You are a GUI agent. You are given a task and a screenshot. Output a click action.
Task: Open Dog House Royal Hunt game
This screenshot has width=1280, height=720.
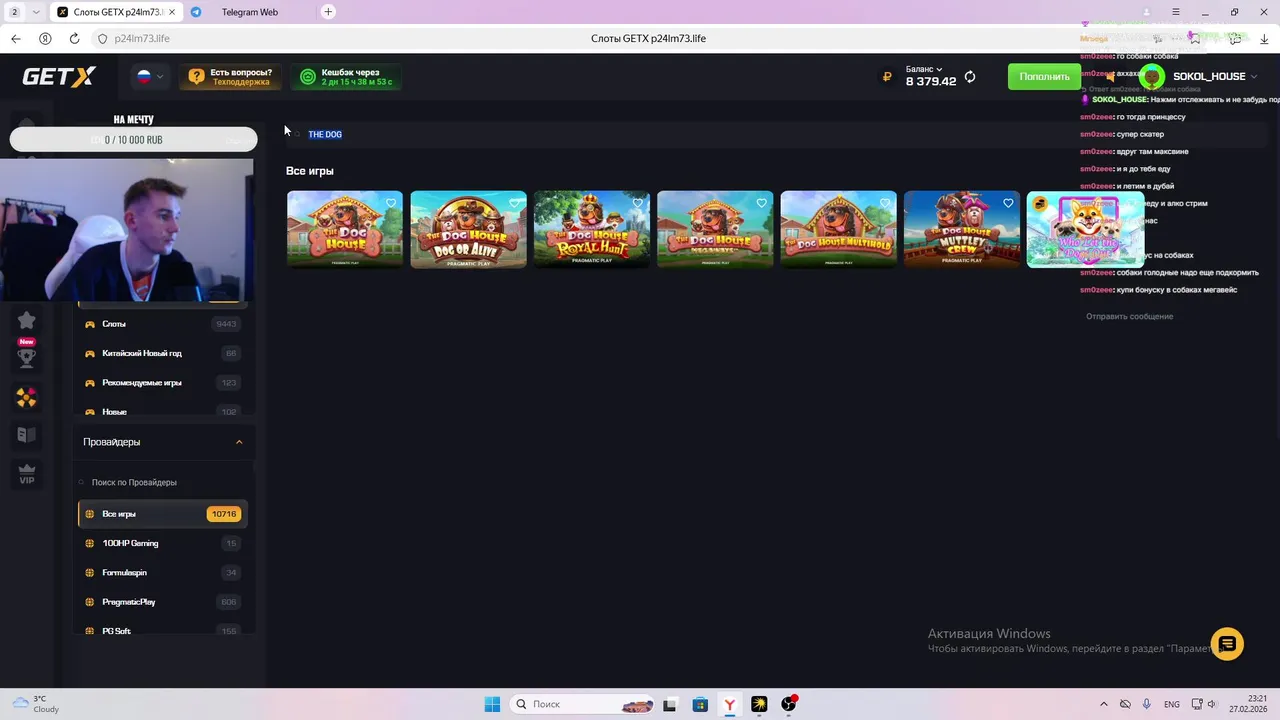tap(592, 229)
